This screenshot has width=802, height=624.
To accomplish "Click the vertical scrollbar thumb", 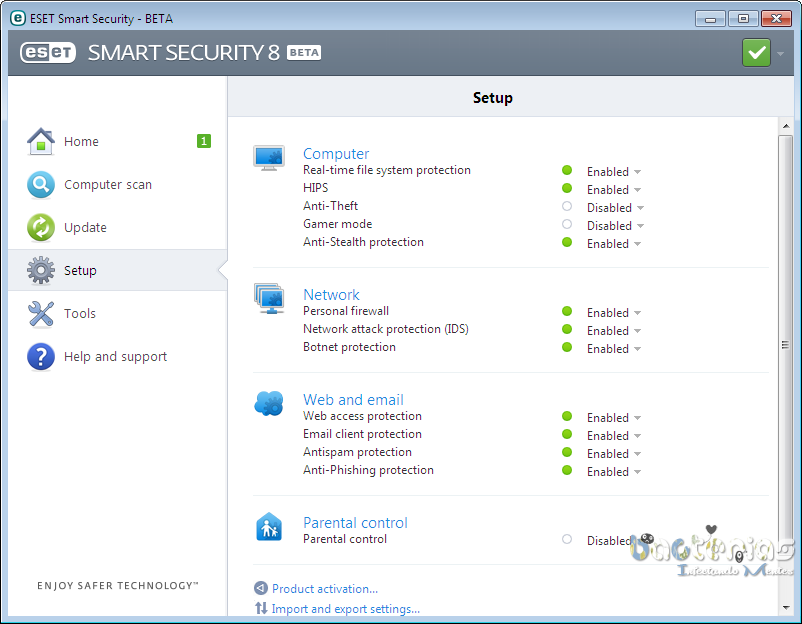I will pyautogui.click(x=785, y=344).
